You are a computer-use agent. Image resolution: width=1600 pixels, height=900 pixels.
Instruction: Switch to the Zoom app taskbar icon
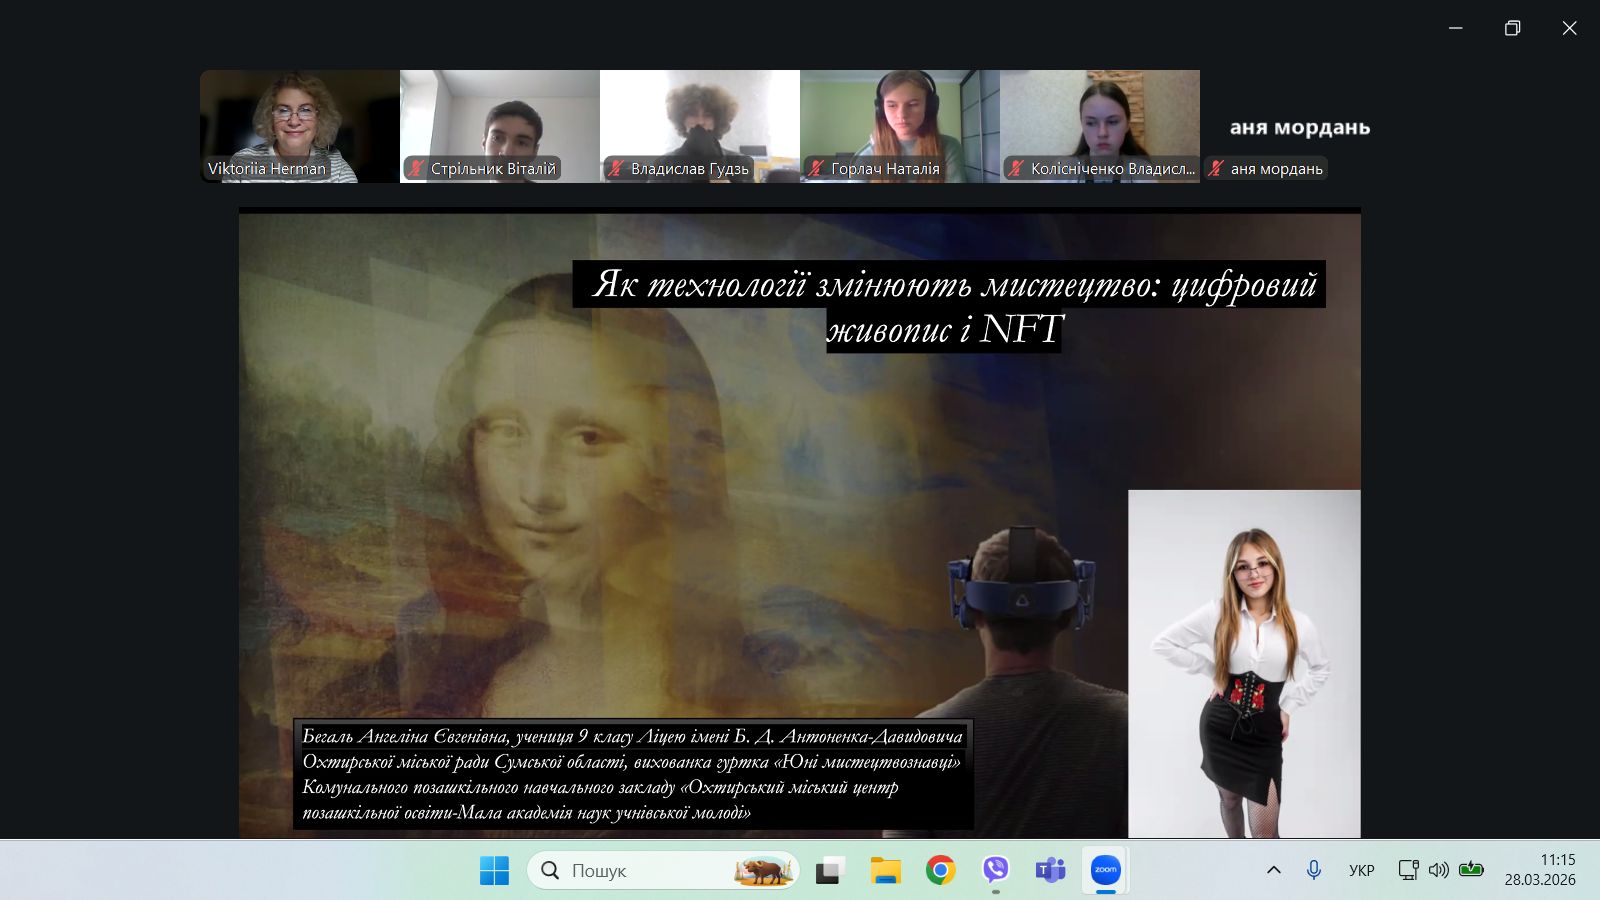1105,870
